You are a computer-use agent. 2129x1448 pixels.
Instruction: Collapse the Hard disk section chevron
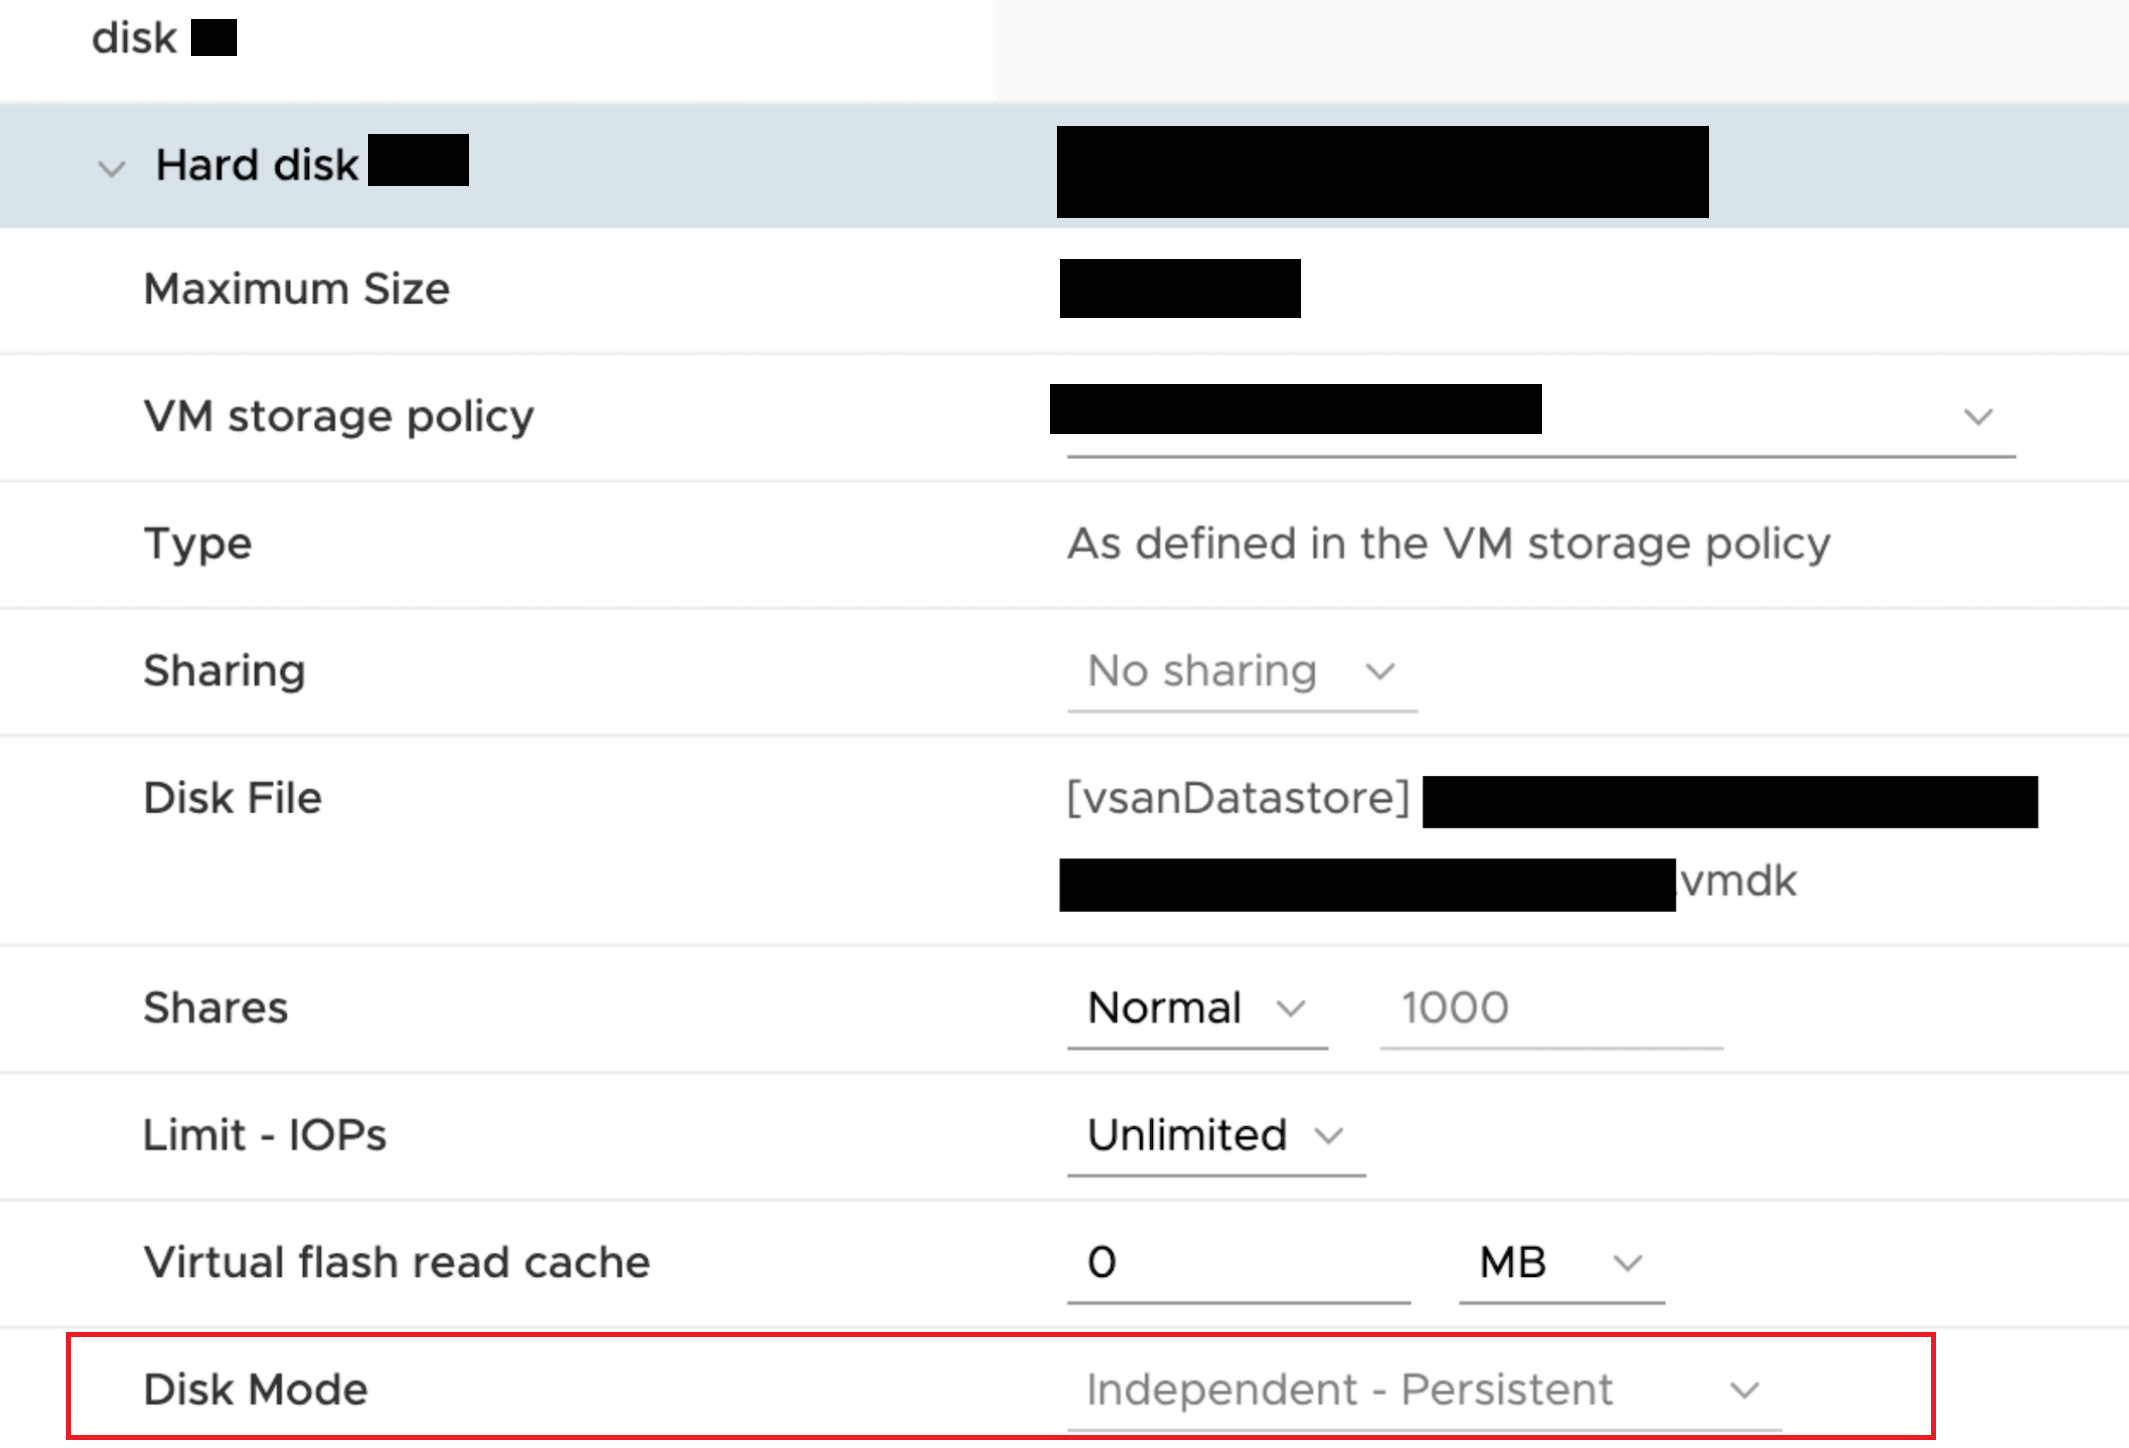point(111,168)
